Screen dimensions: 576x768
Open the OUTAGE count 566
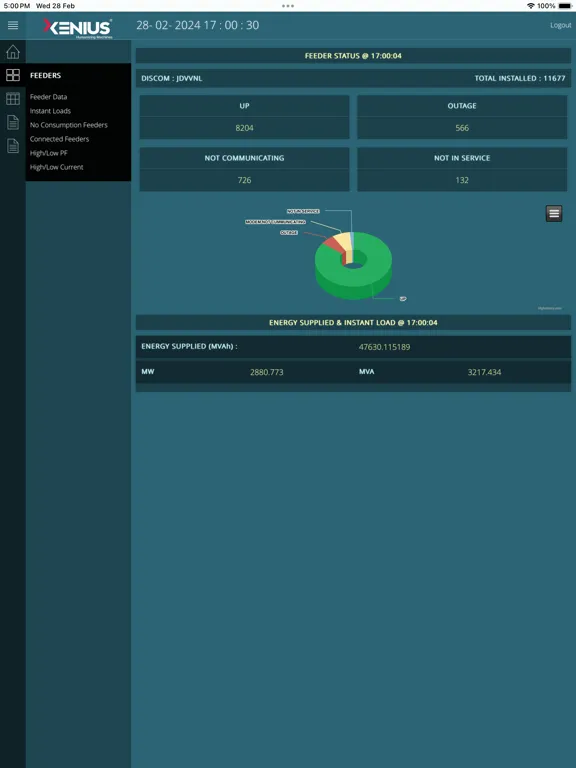click(x=462, y=128)
